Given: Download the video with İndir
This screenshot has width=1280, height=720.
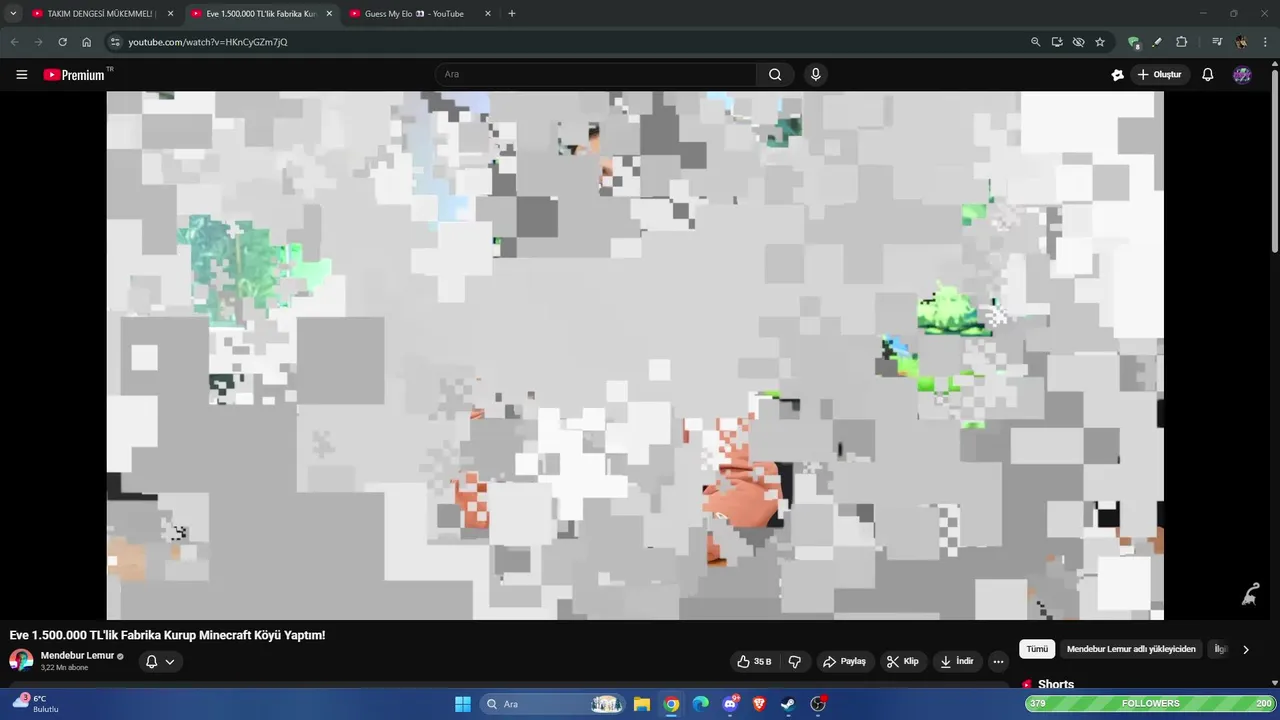Looking at the screenshot, I should pyautogui.click(x=957, y=662).
